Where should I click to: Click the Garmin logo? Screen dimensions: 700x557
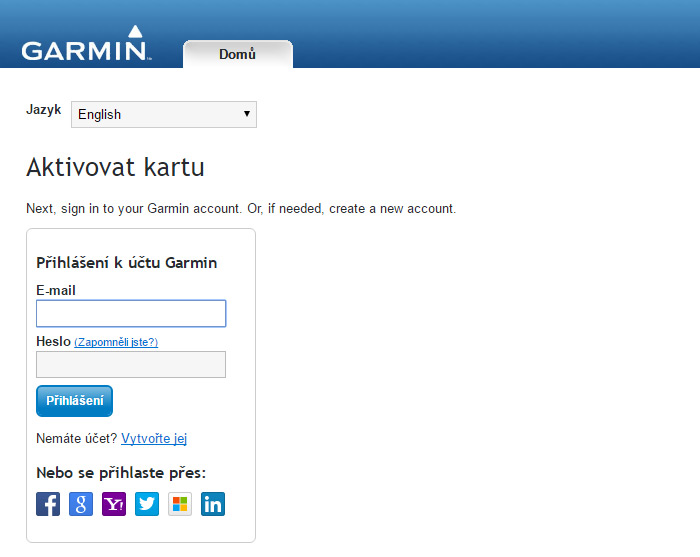click(x=86, y=43)
